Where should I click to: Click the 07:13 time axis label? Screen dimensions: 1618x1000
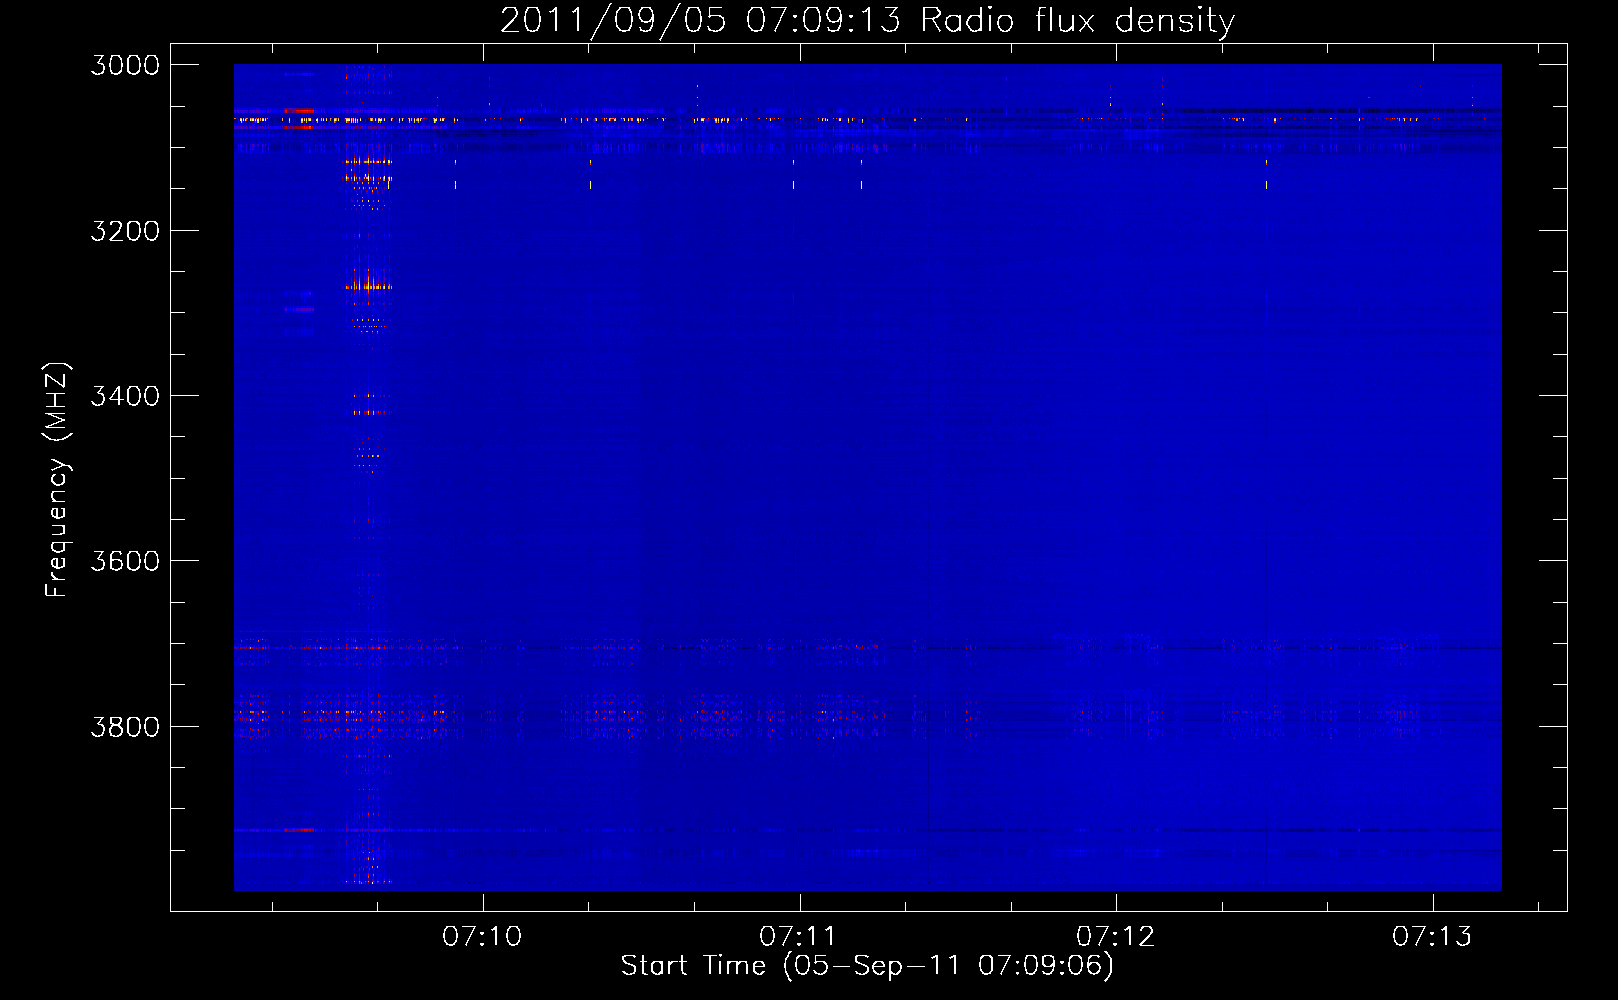(1432, 936)
